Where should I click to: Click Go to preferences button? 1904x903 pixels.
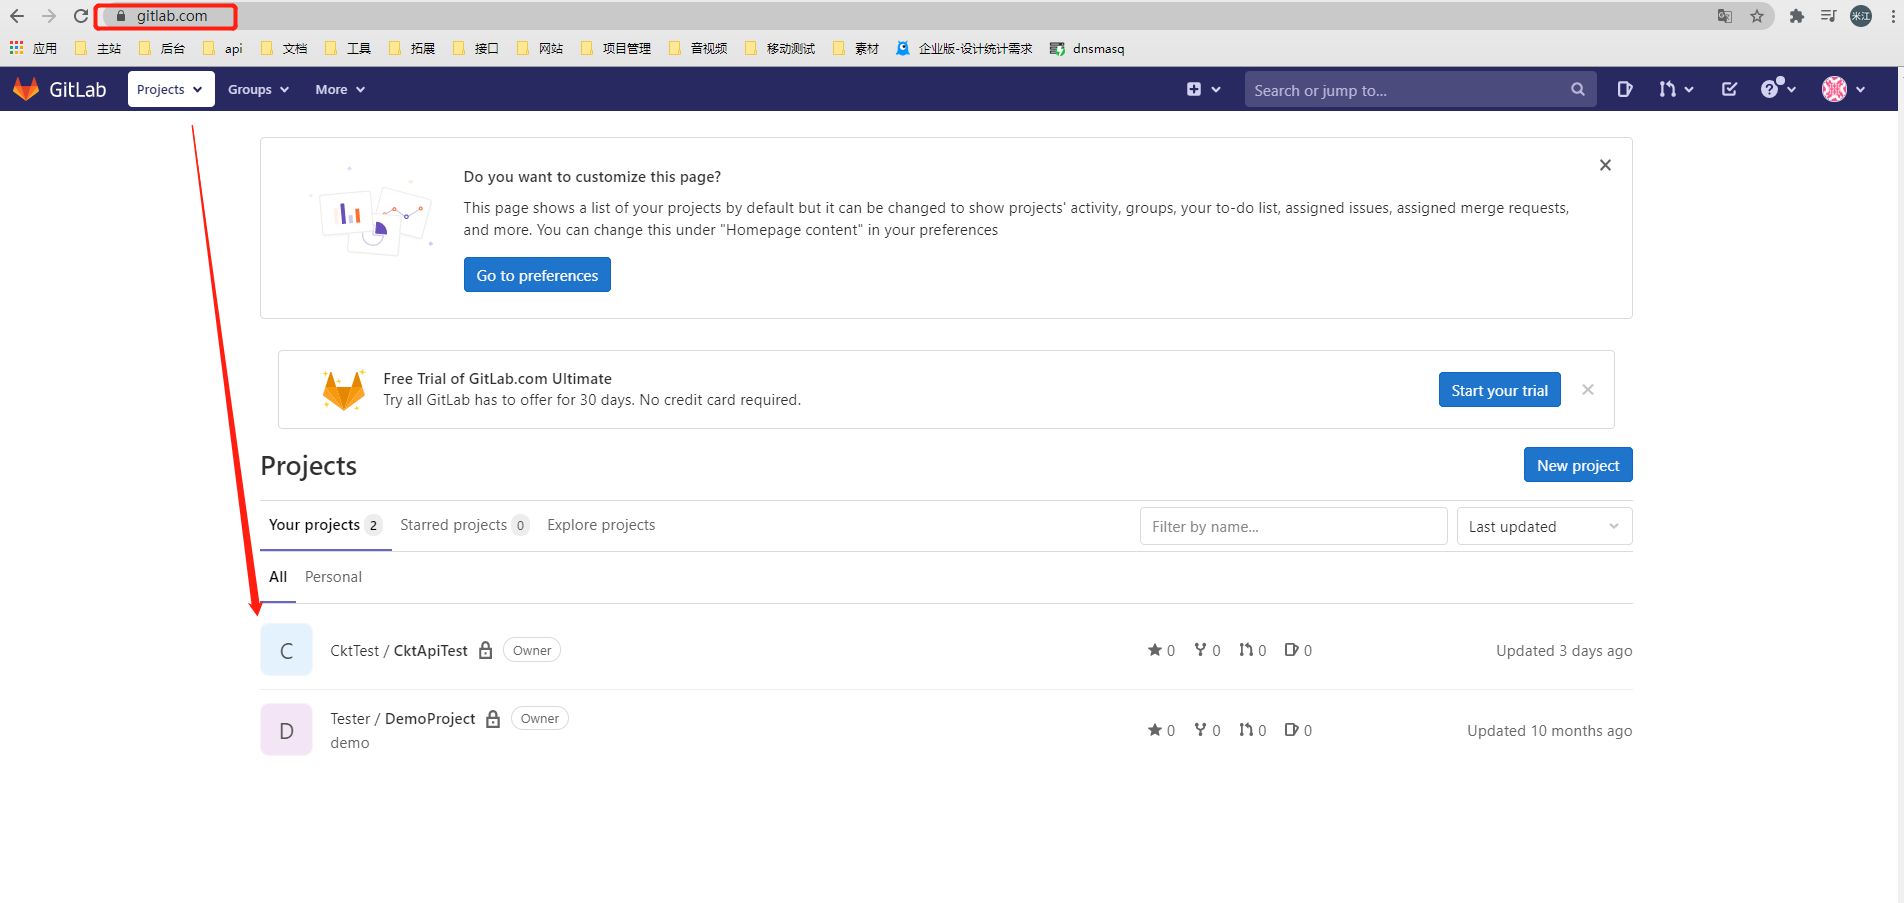pos(537,275)
